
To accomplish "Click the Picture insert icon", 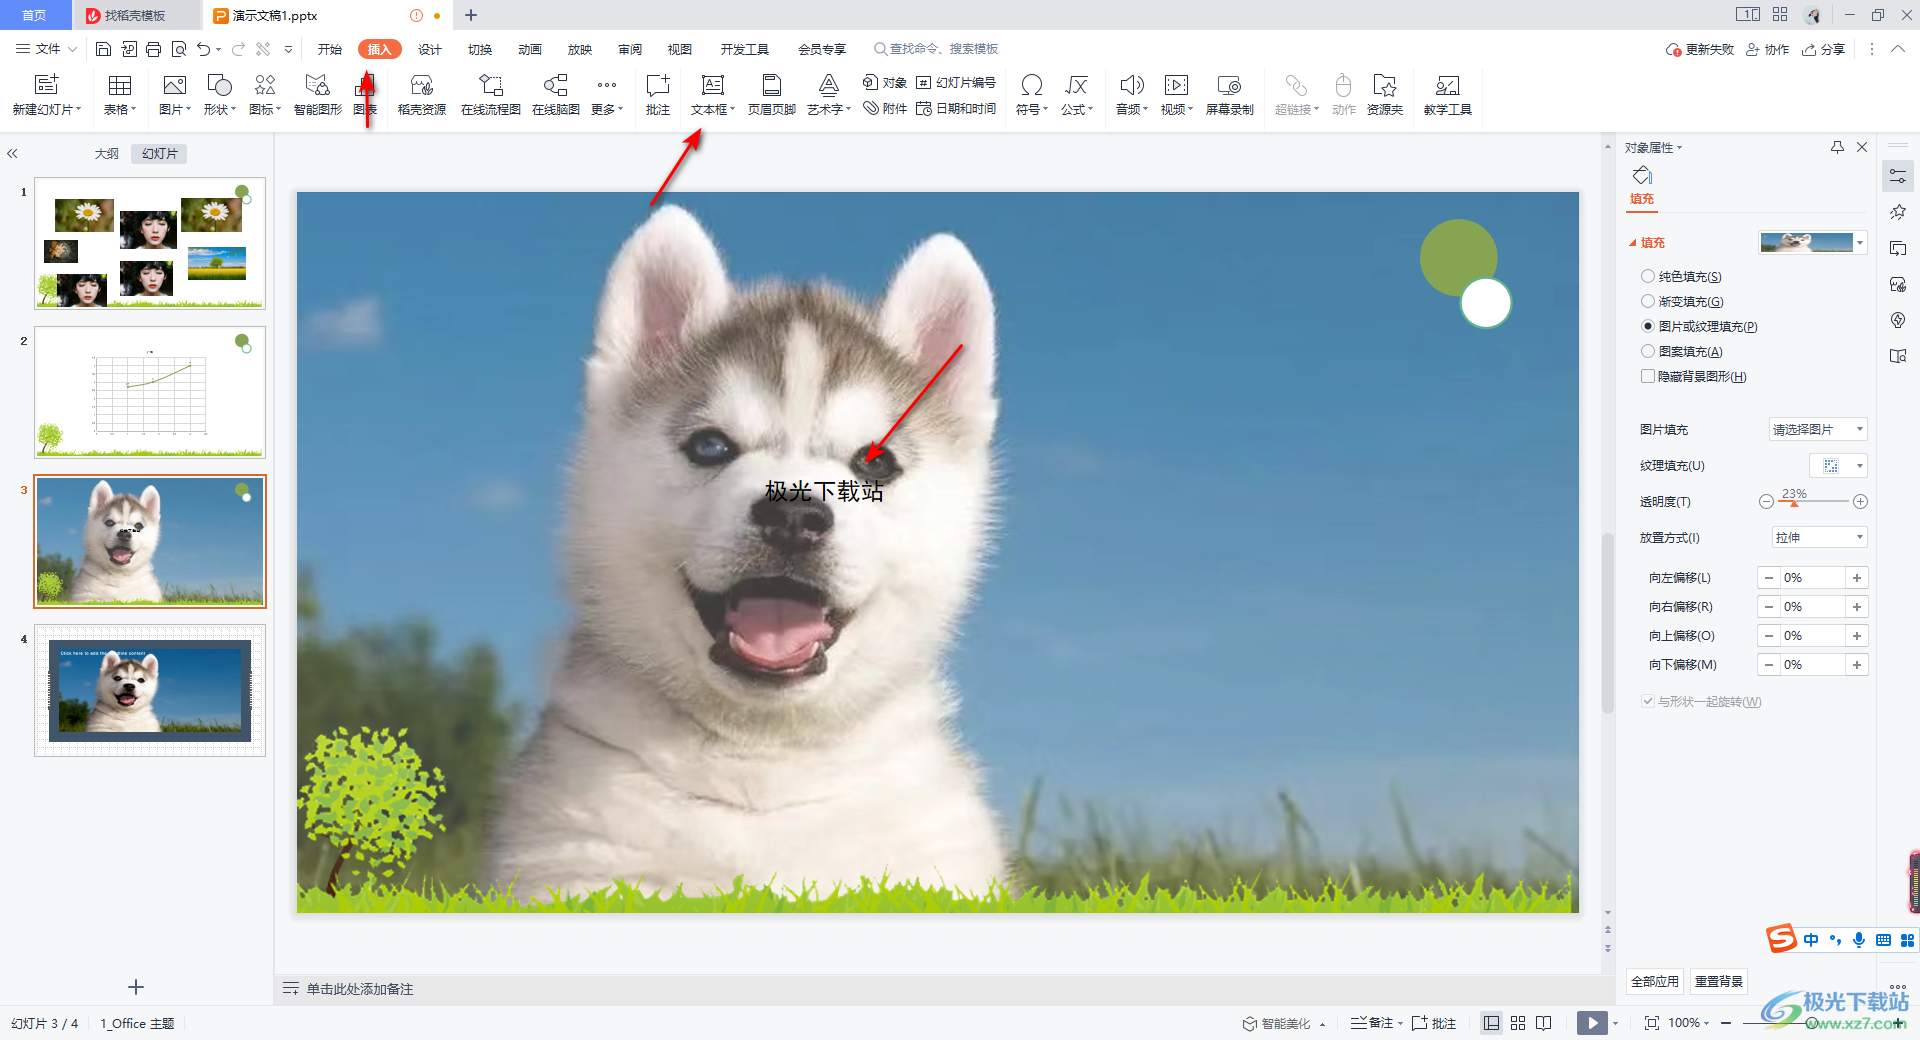I will tap(174, 86).
